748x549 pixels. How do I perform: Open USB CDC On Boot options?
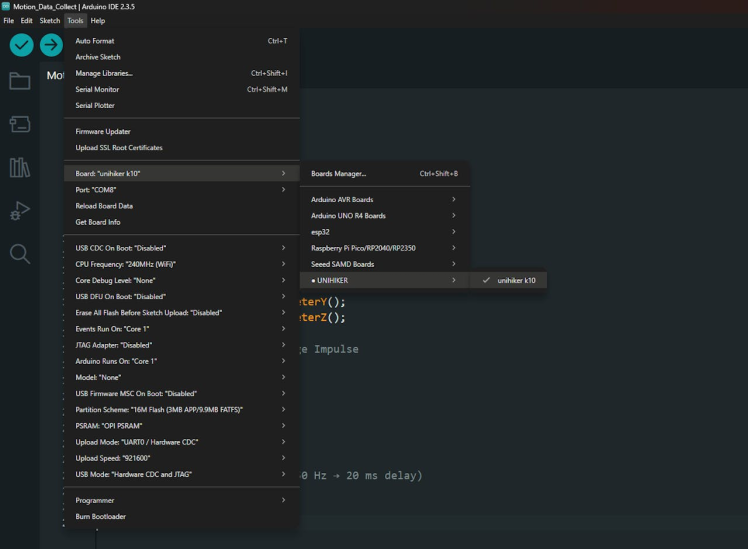[x=180, y=248]
